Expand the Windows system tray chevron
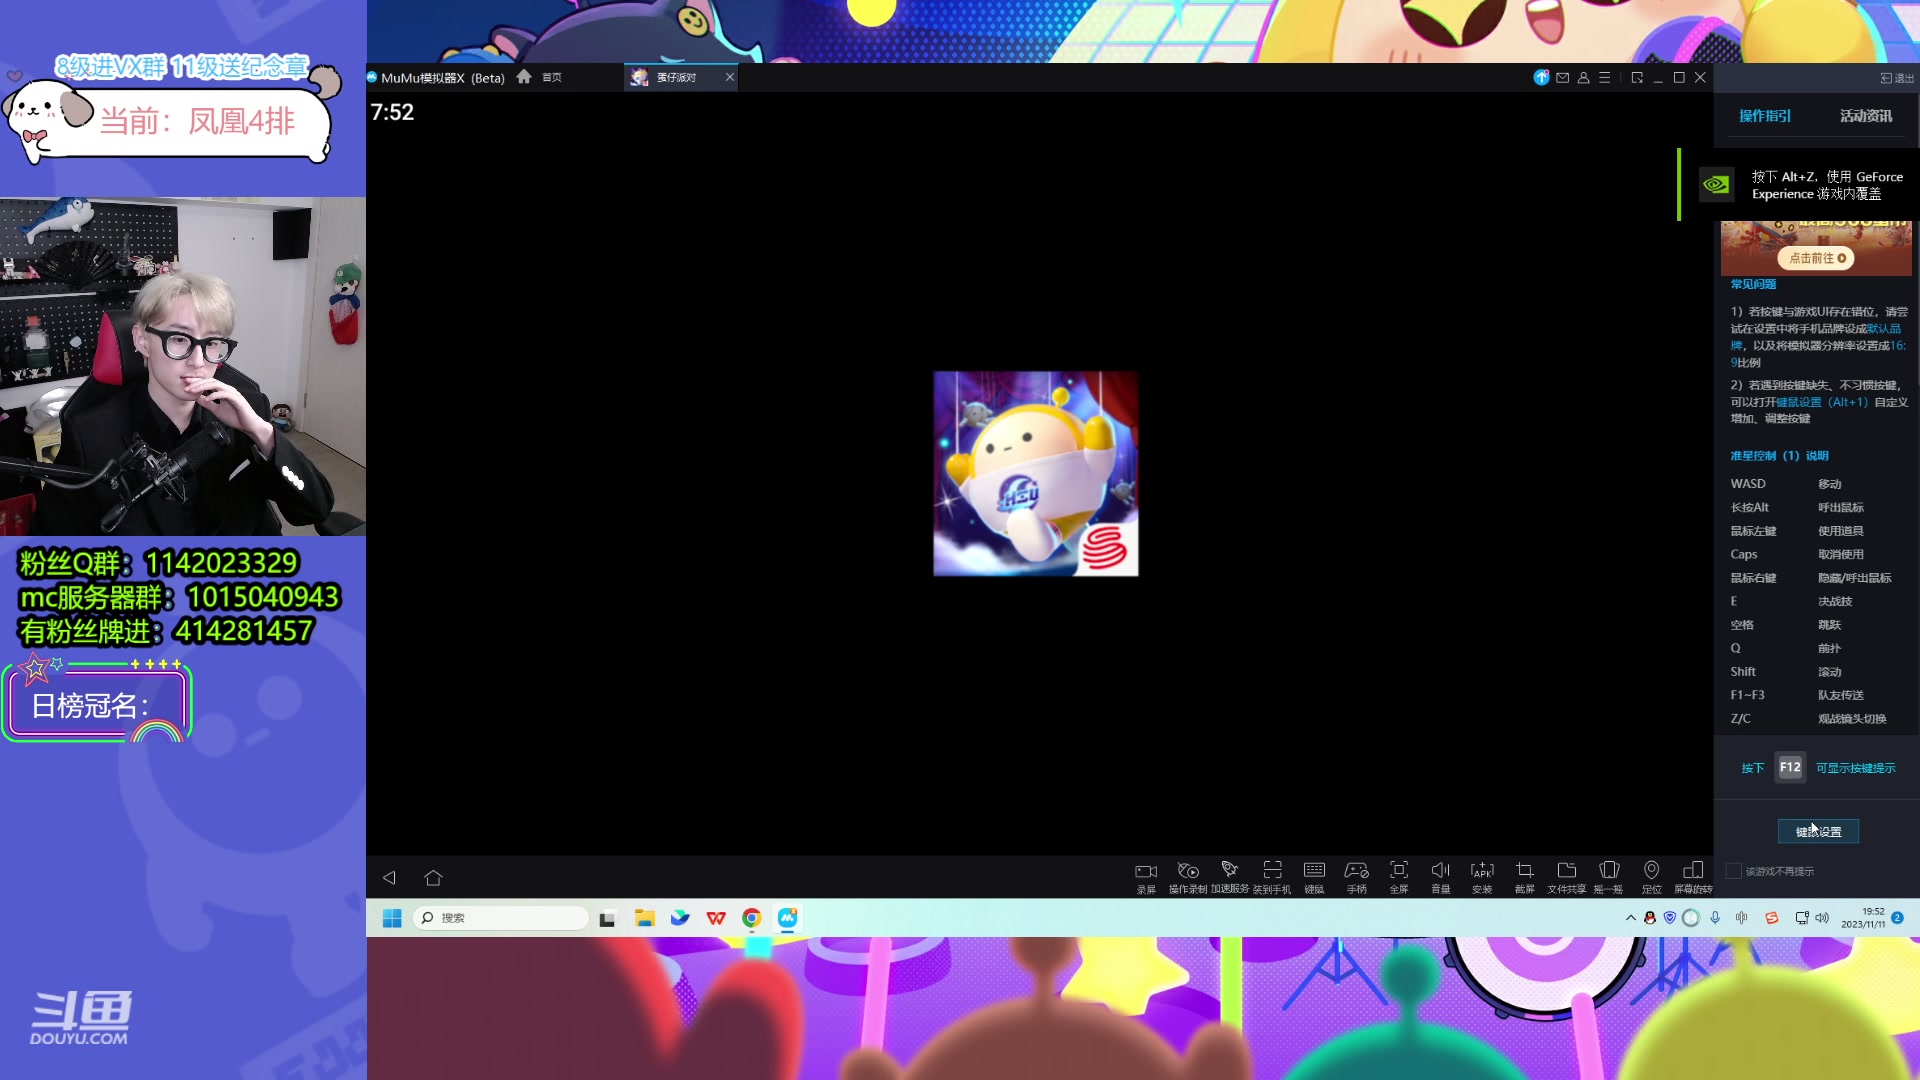Image resolution: width=1920 pixels, height=1080 pixels. click(1630, 918)
